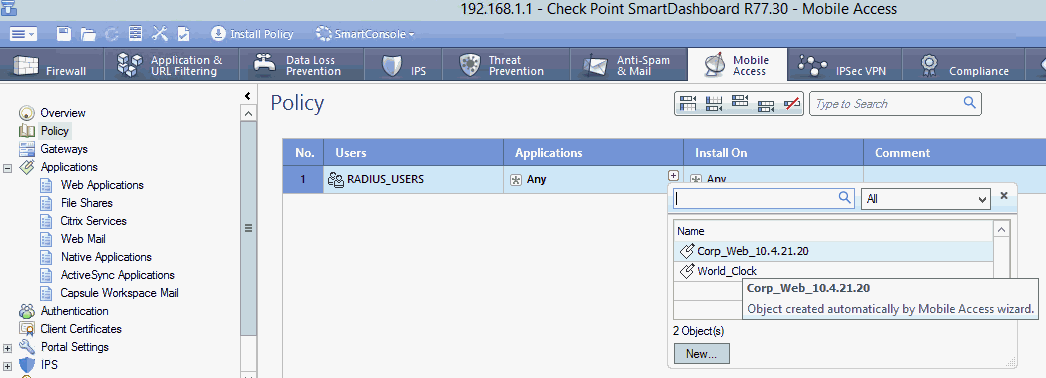1046x378 pixels.
Task: Select Policy in navigation tree
Action: click(54, 131)
